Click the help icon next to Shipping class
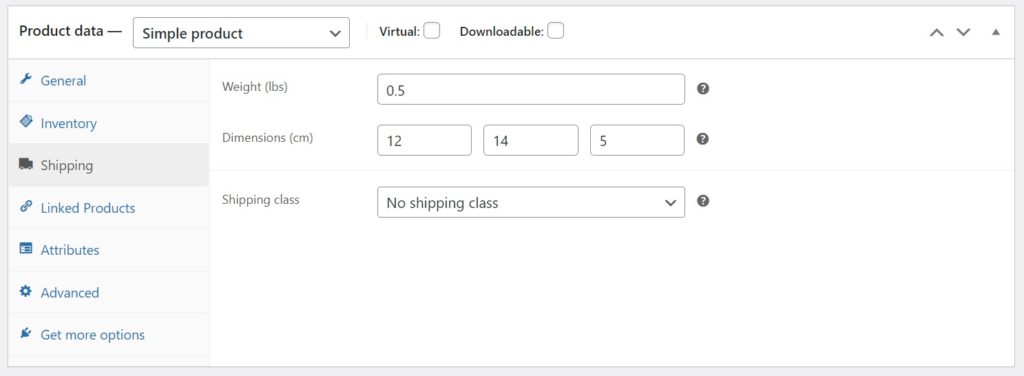 [x=703, y=201]
